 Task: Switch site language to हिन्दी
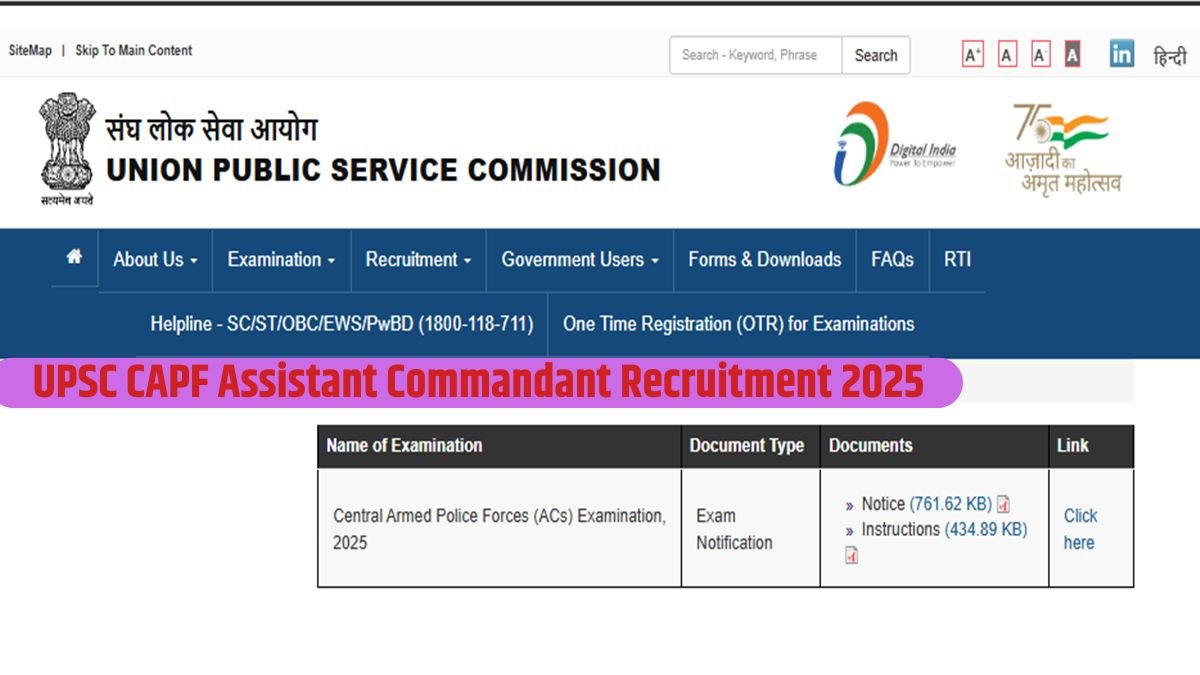pyautogui.click(x=1169, y=56)
